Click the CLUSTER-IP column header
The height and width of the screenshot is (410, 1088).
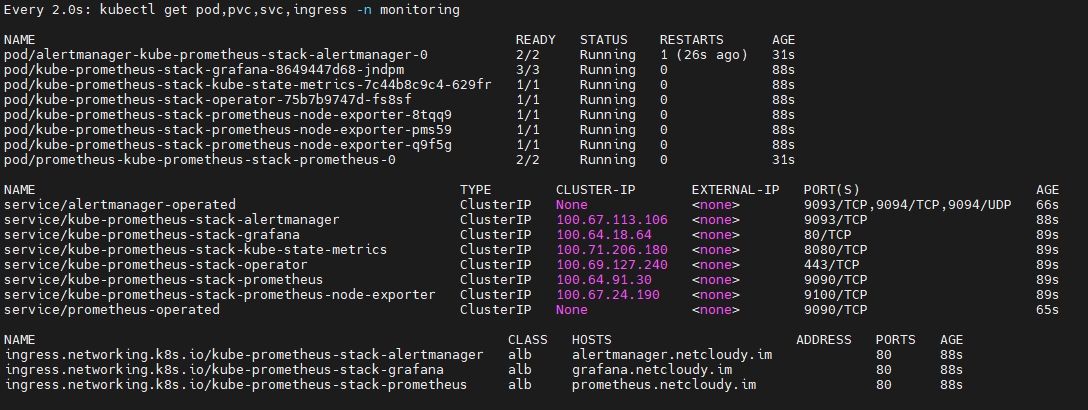(x=595, y=190)
